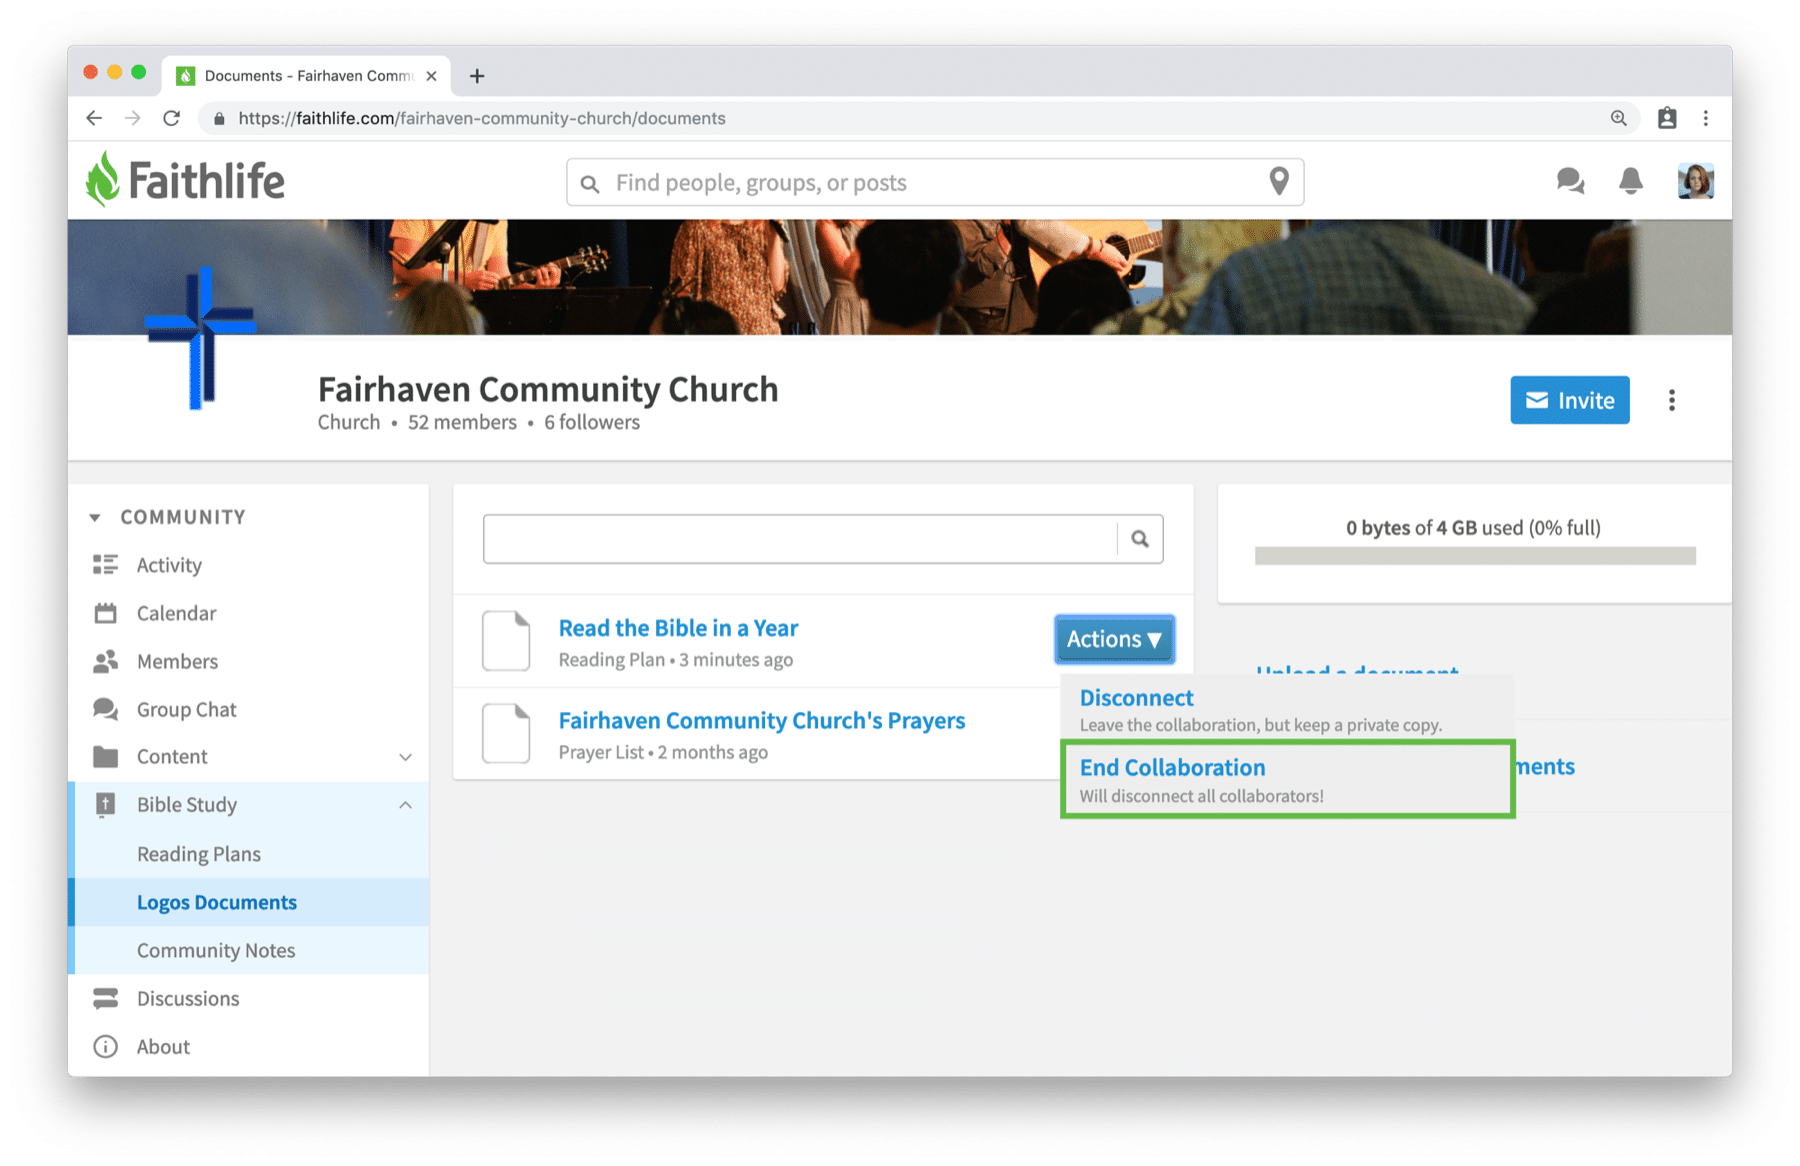
Task: Close the Documents - Fairhaven tab
Action: click(x=431, y=76)
